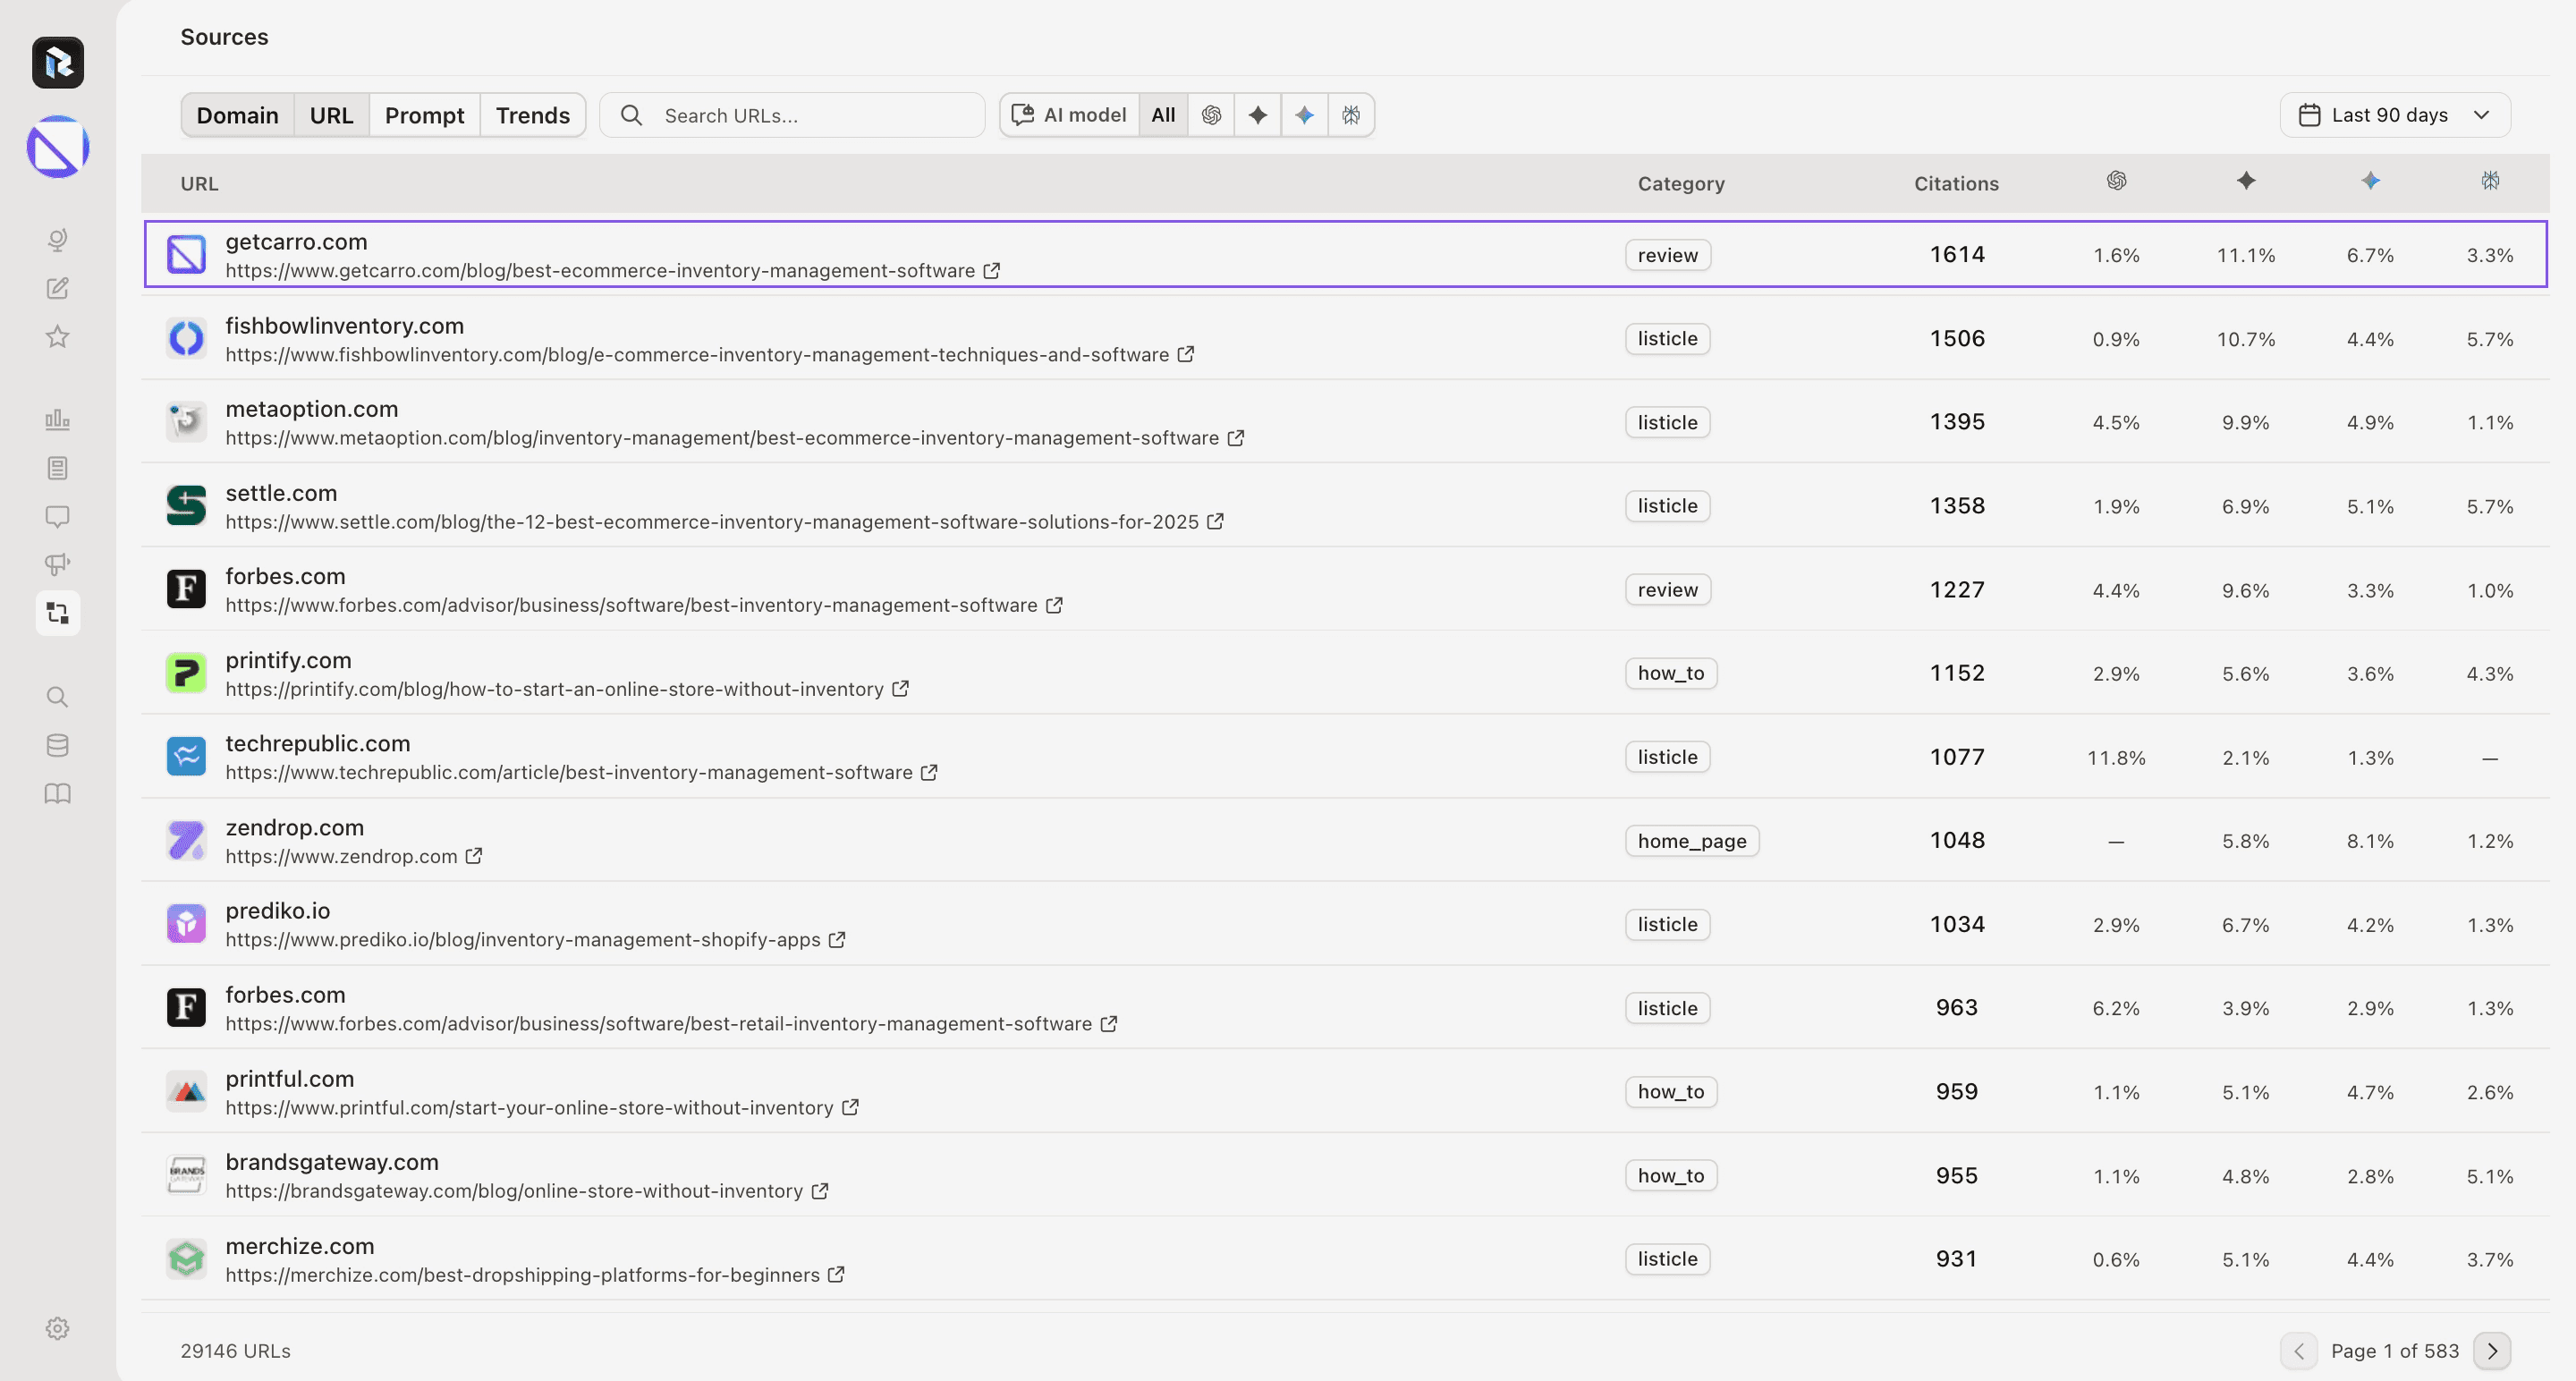Click the 11.8% value in techrepublic.com row
The width and height of the screenshot is (2576, 1381).
(2116, 758)
